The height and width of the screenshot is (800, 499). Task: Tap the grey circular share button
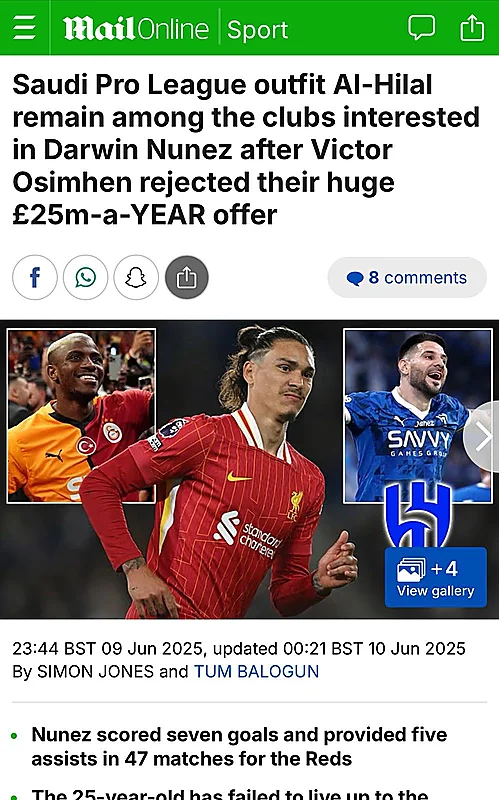[187, 278]
